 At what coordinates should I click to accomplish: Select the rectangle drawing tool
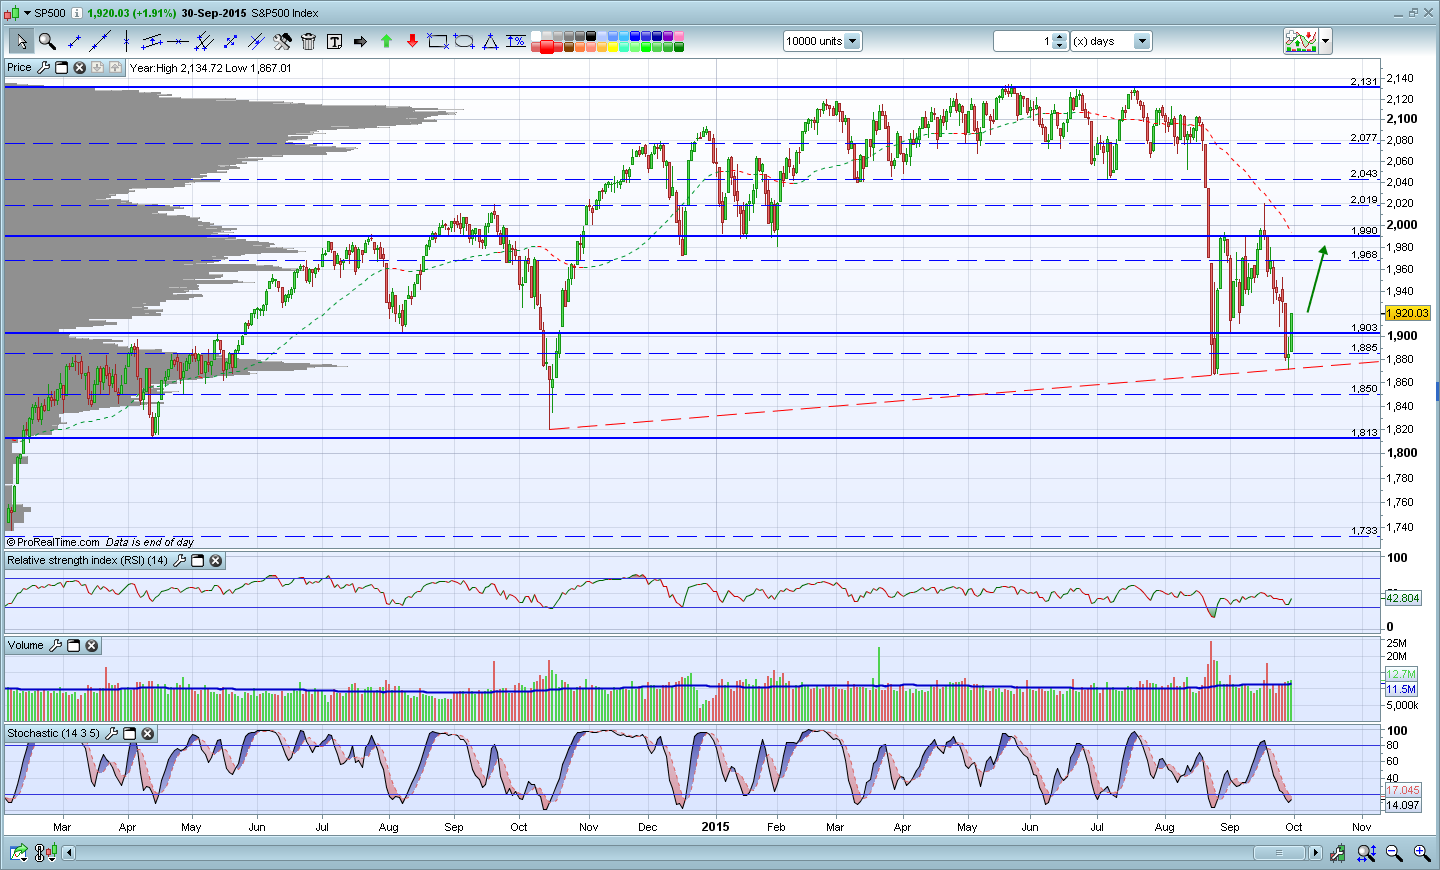point(438,41)
